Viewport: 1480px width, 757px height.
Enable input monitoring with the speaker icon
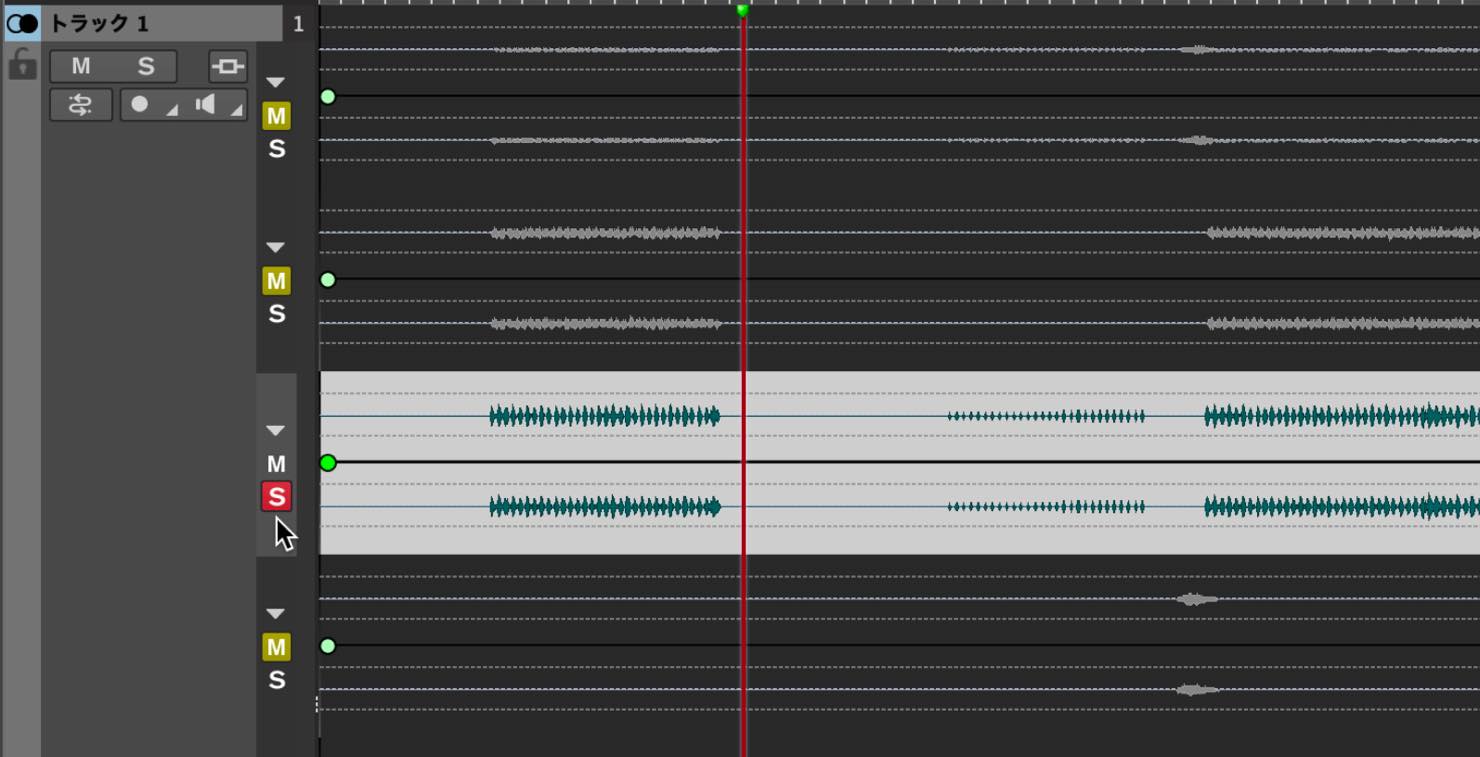[x=205, y=104]
